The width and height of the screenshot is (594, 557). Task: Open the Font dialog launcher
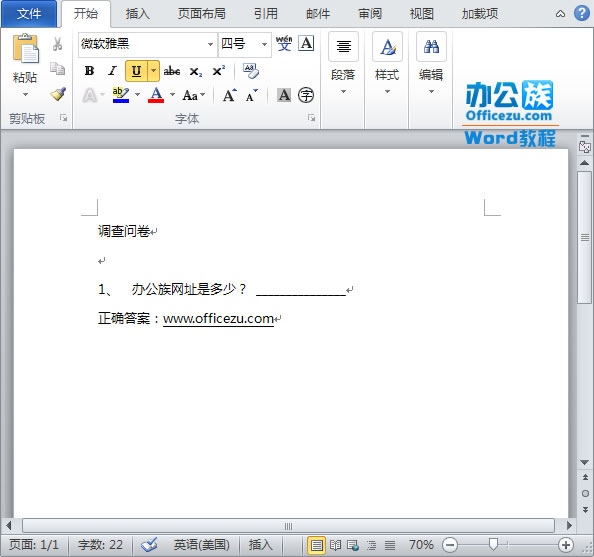311,119
